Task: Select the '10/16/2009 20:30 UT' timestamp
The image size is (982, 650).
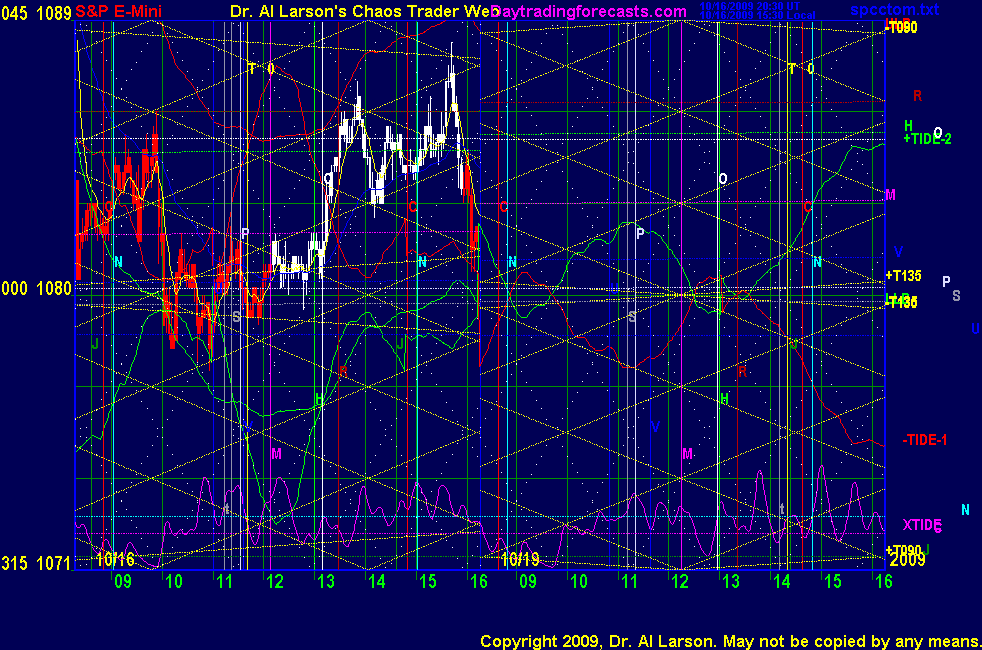Action: (750, 6)
